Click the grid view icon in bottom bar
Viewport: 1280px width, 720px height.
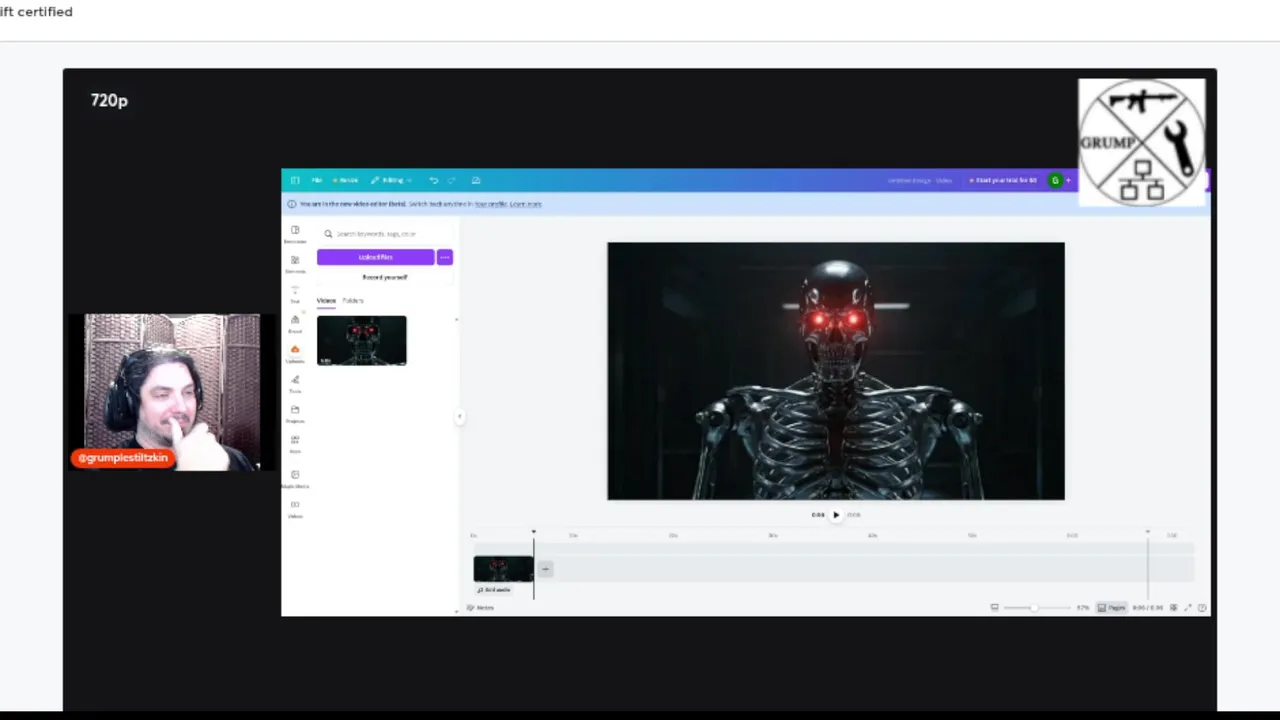[x=1173, y=608]
